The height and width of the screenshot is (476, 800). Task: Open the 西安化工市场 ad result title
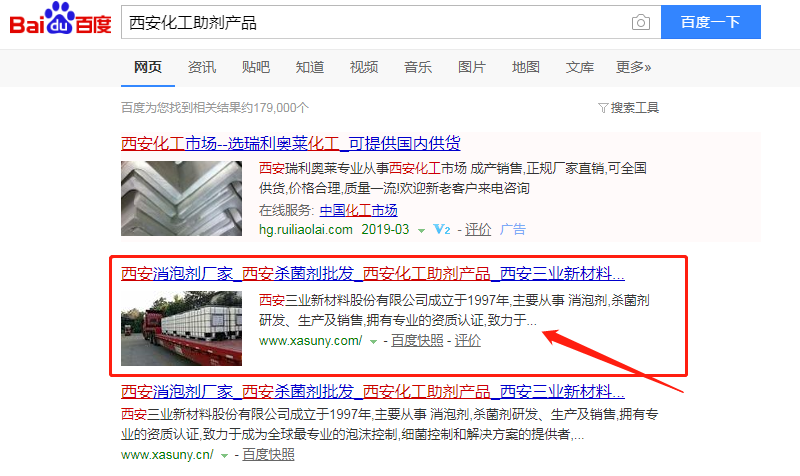coord(291,143)
